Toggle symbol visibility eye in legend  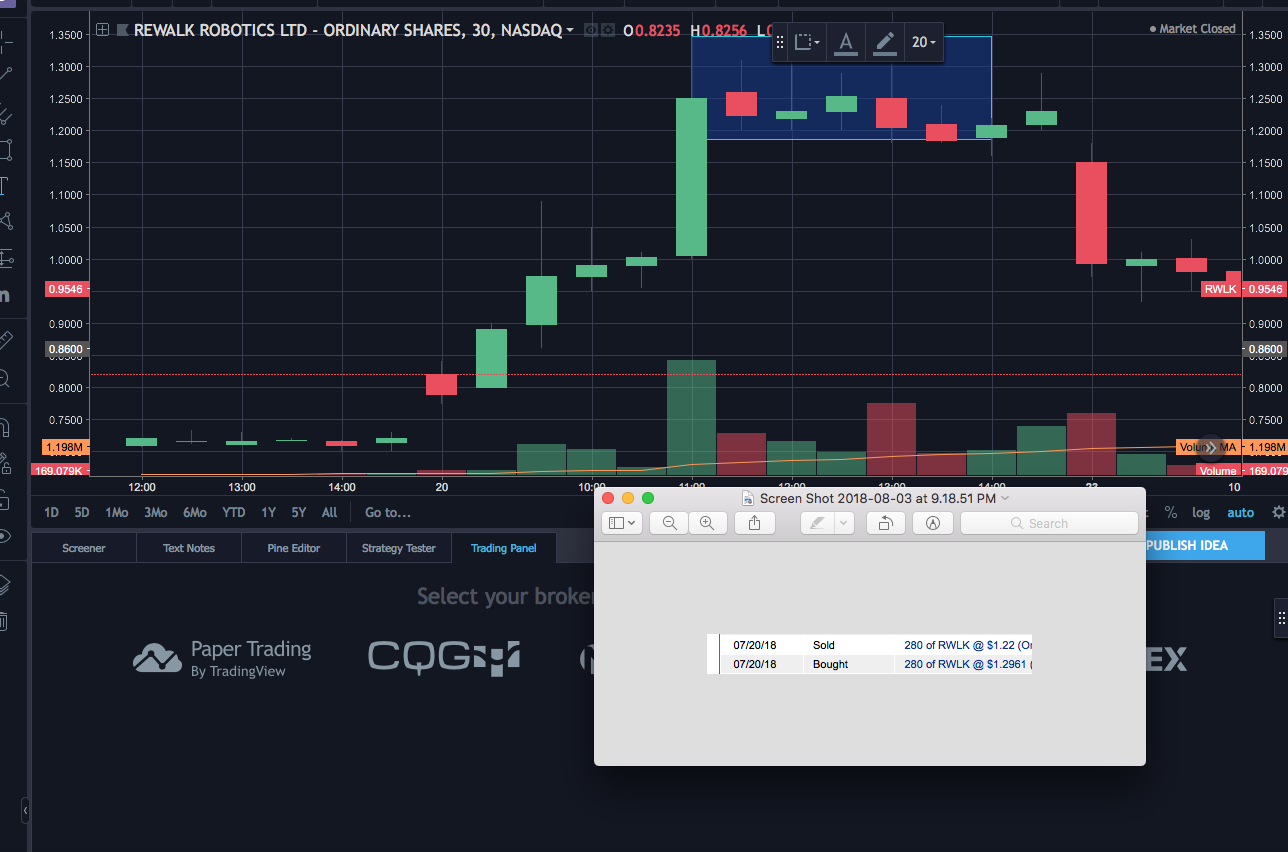[590, 31]
